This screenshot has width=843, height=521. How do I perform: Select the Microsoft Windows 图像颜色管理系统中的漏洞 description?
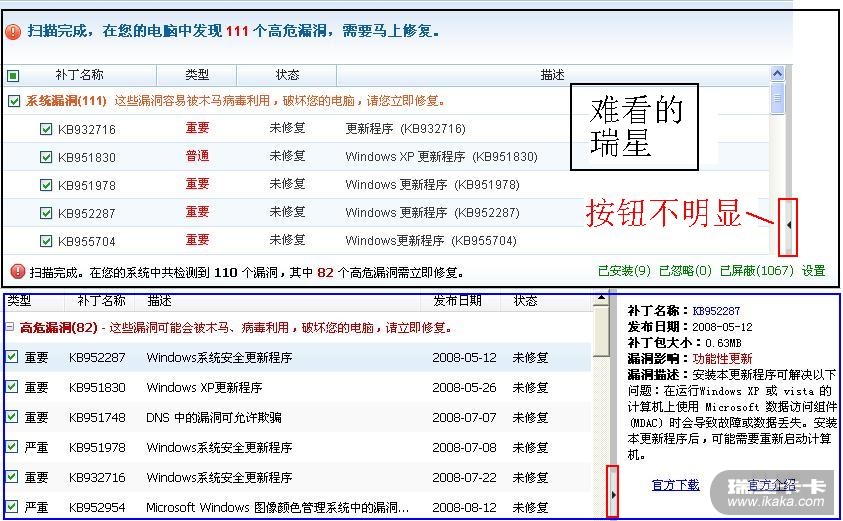tap(277, 507)
